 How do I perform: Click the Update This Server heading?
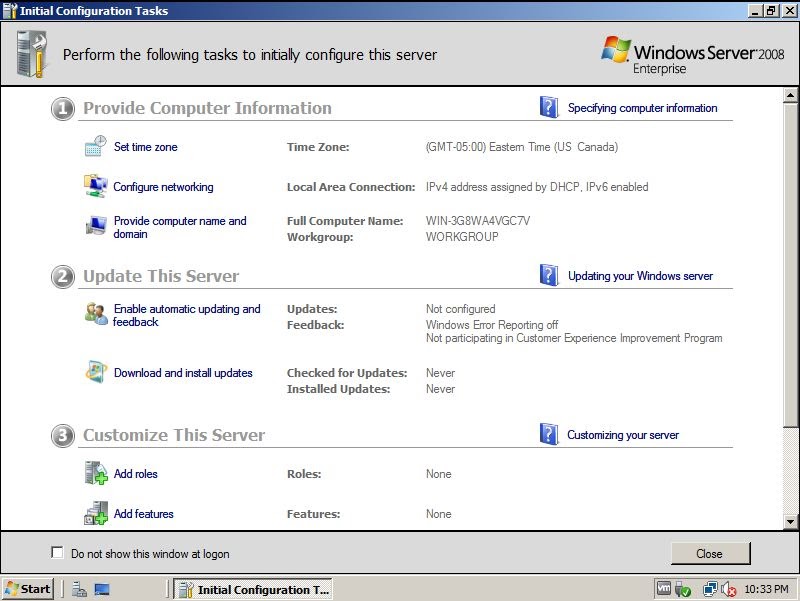[161, 276]
